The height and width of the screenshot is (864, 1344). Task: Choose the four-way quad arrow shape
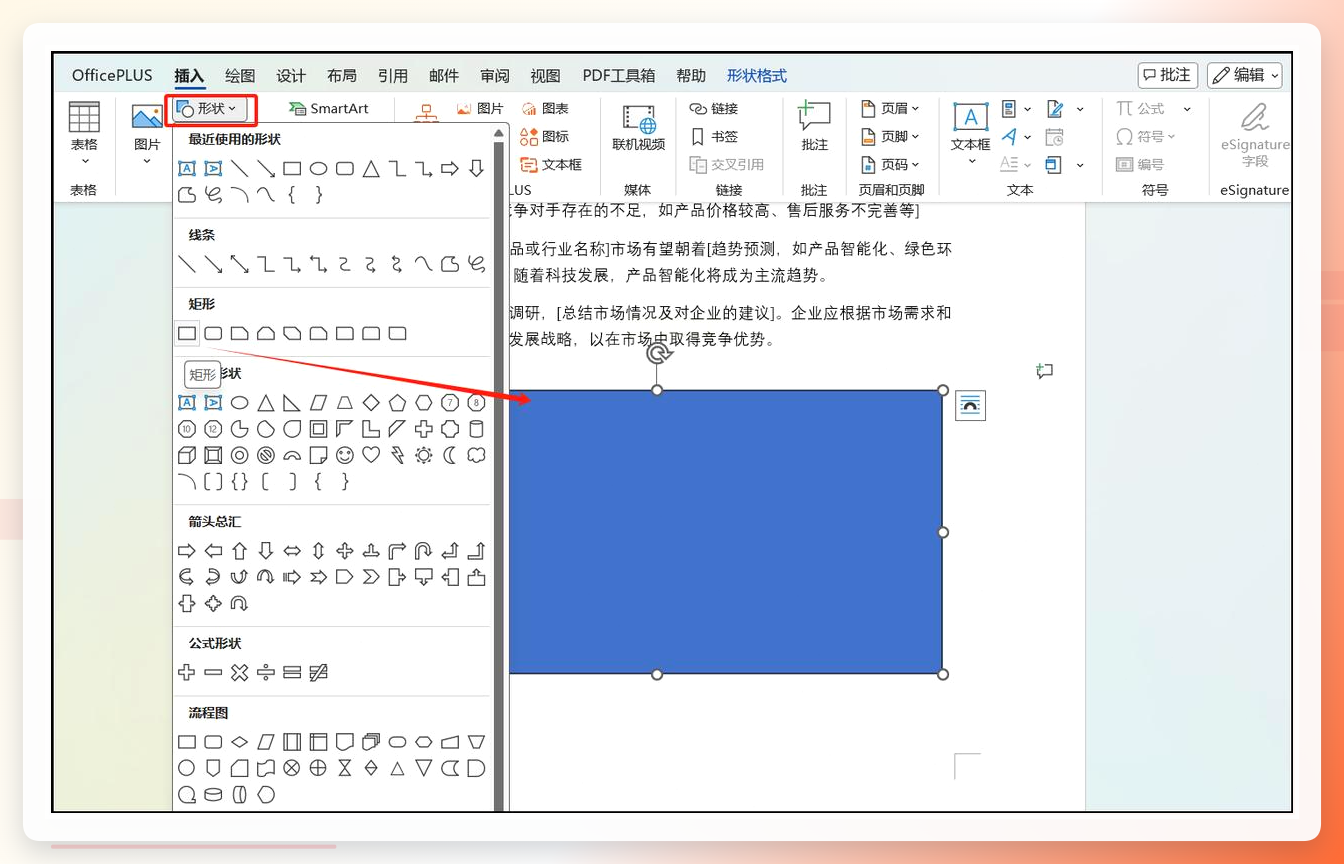(x=345, y=550)
